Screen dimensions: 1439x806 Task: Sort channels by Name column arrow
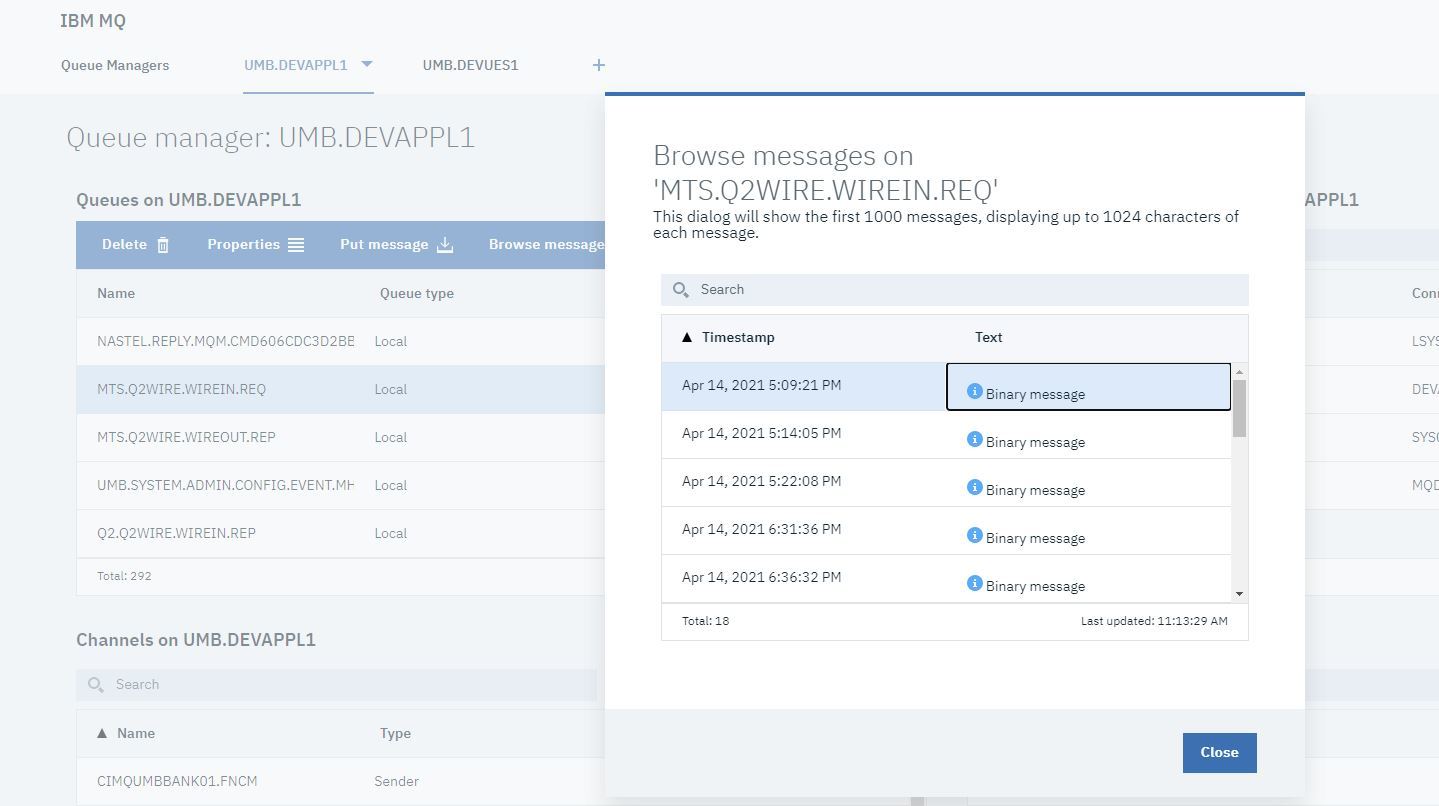[101, 734]
